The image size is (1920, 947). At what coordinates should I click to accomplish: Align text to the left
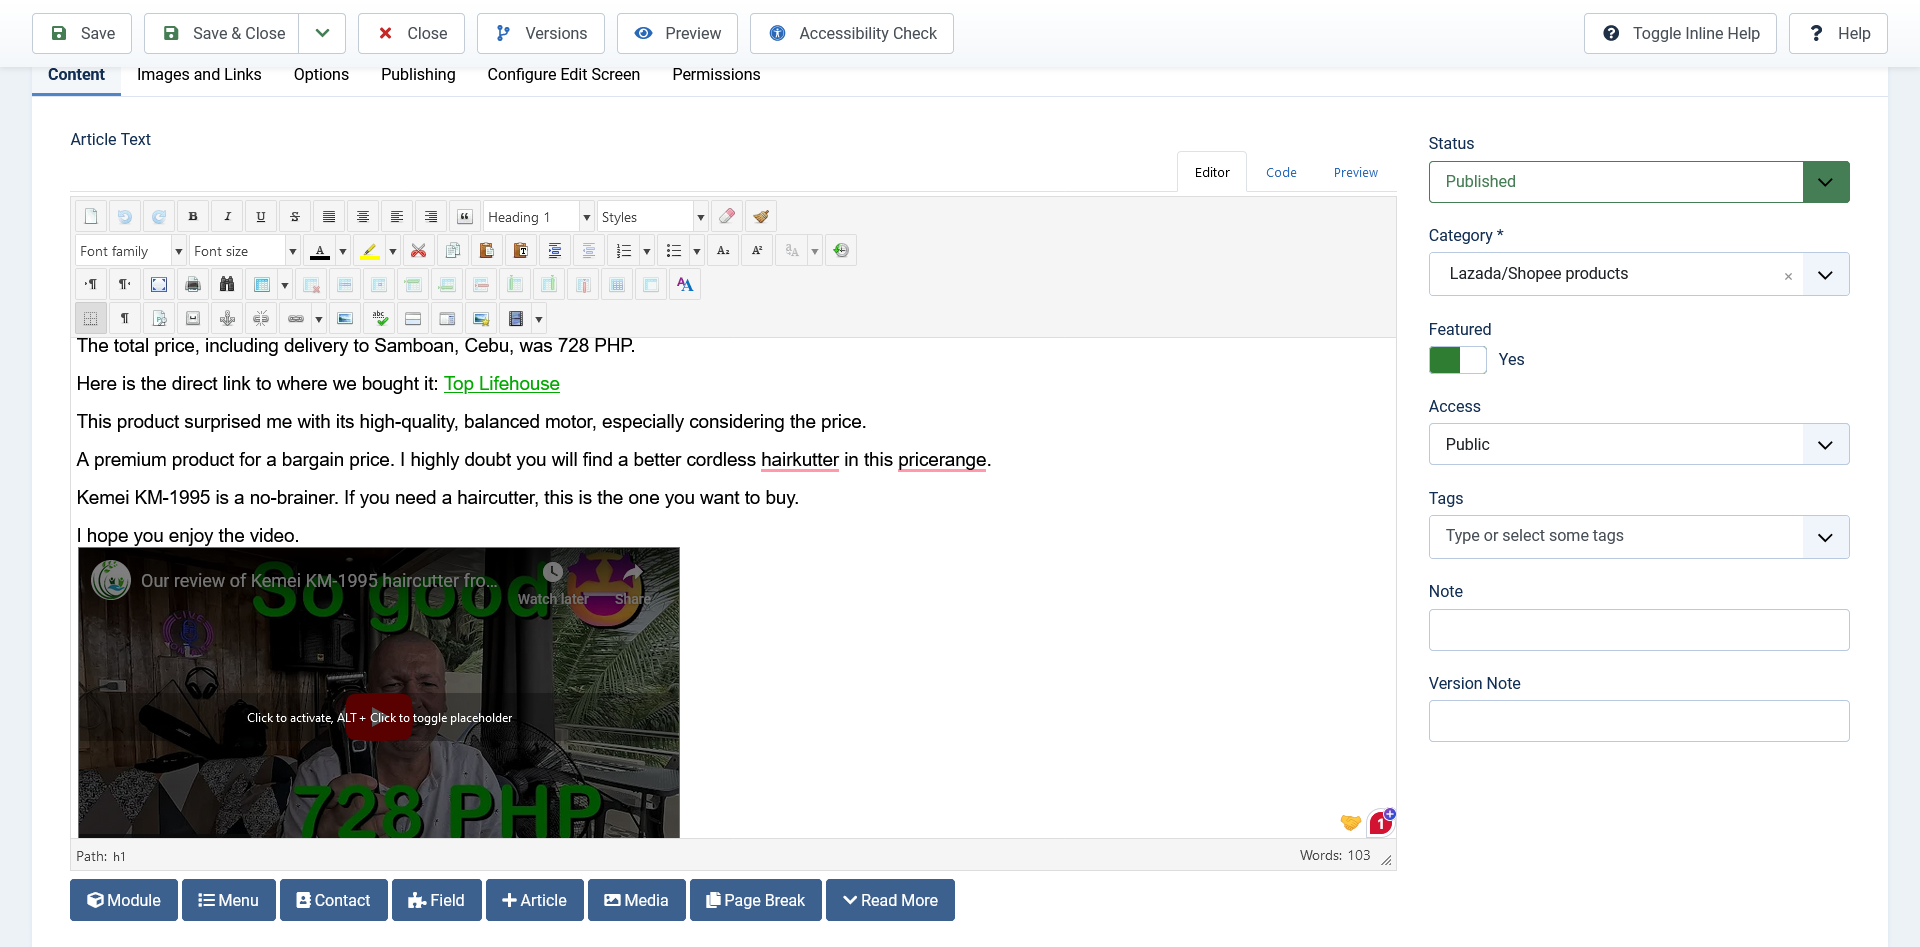tap(397, 217)
